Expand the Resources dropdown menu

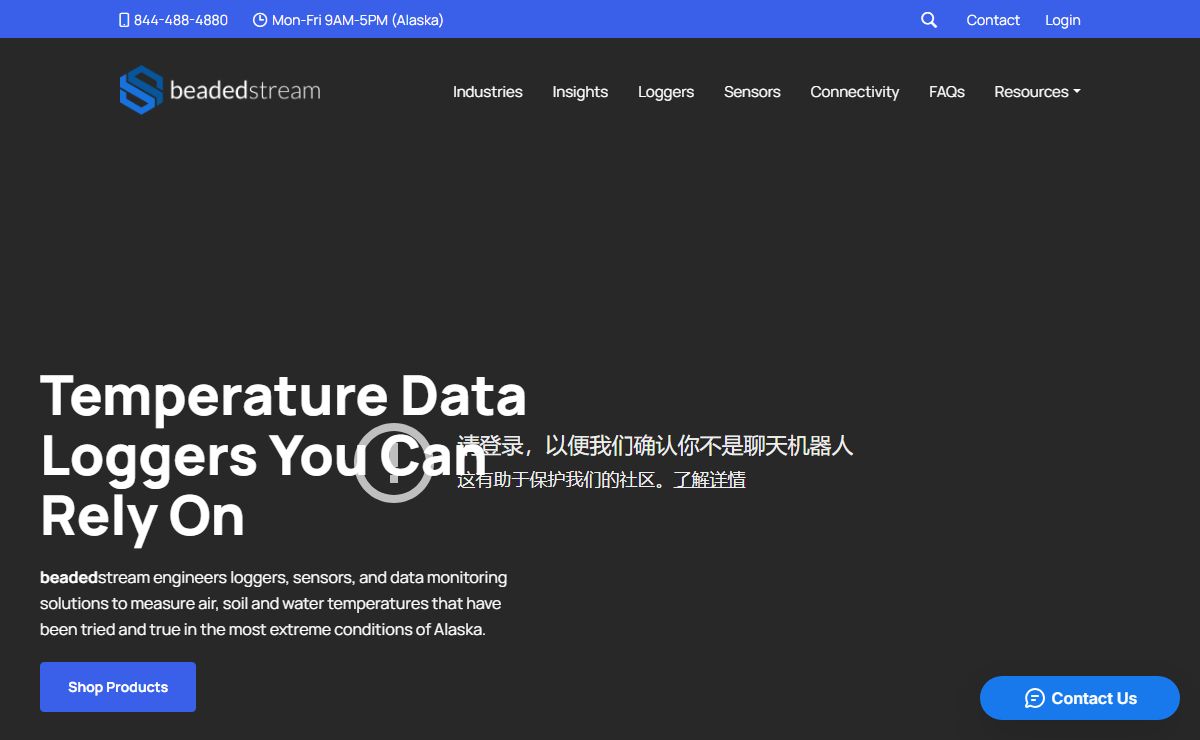1037,91
